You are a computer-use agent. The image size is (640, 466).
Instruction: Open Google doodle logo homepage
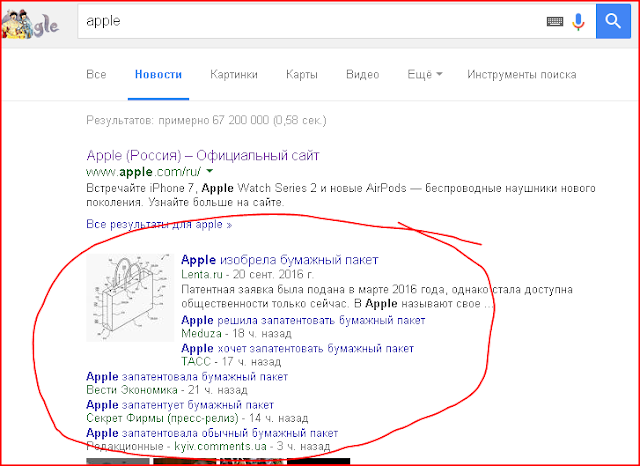31,24
